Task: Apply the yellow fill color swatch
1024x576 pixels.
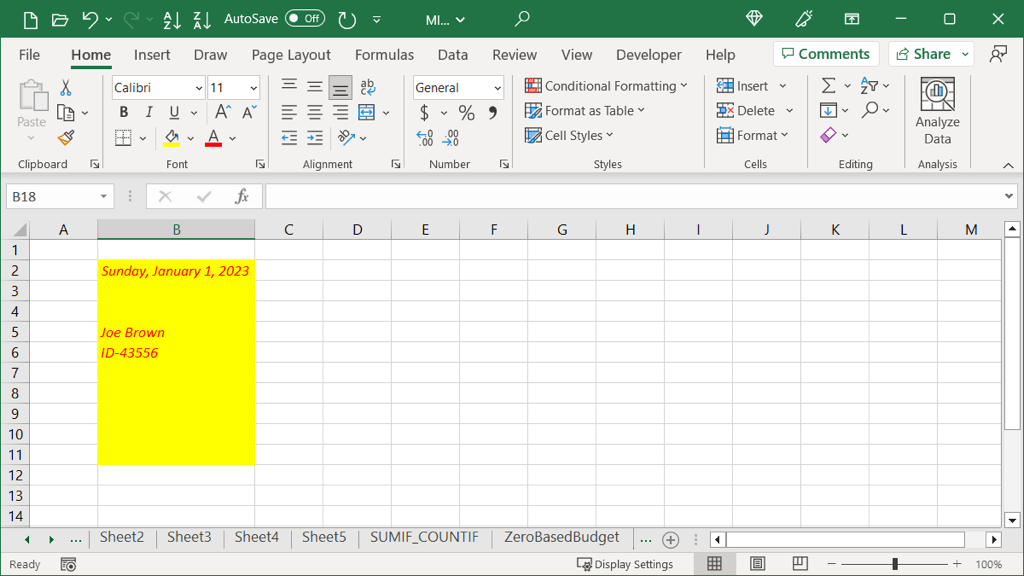Action: pos(172,138)
